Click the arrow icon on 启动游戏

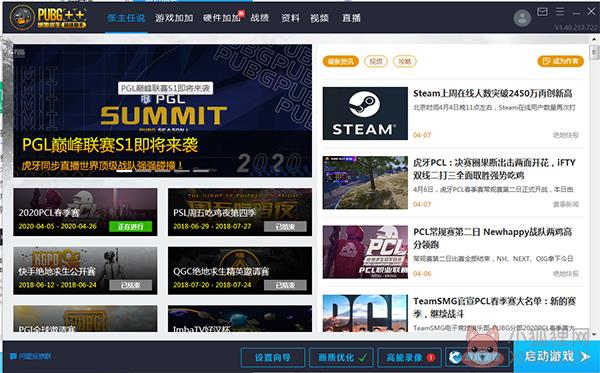[x=585, y=357]
